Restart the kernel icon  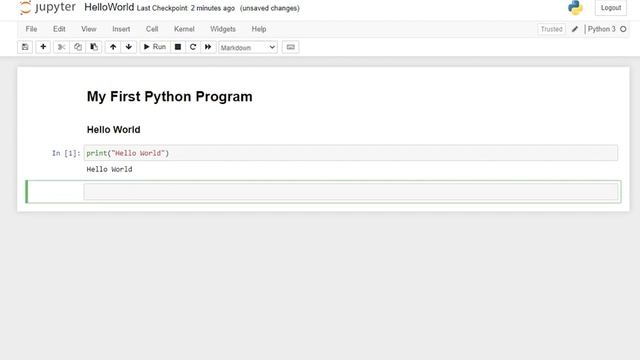pyautogui.click(x=193, y=47)
